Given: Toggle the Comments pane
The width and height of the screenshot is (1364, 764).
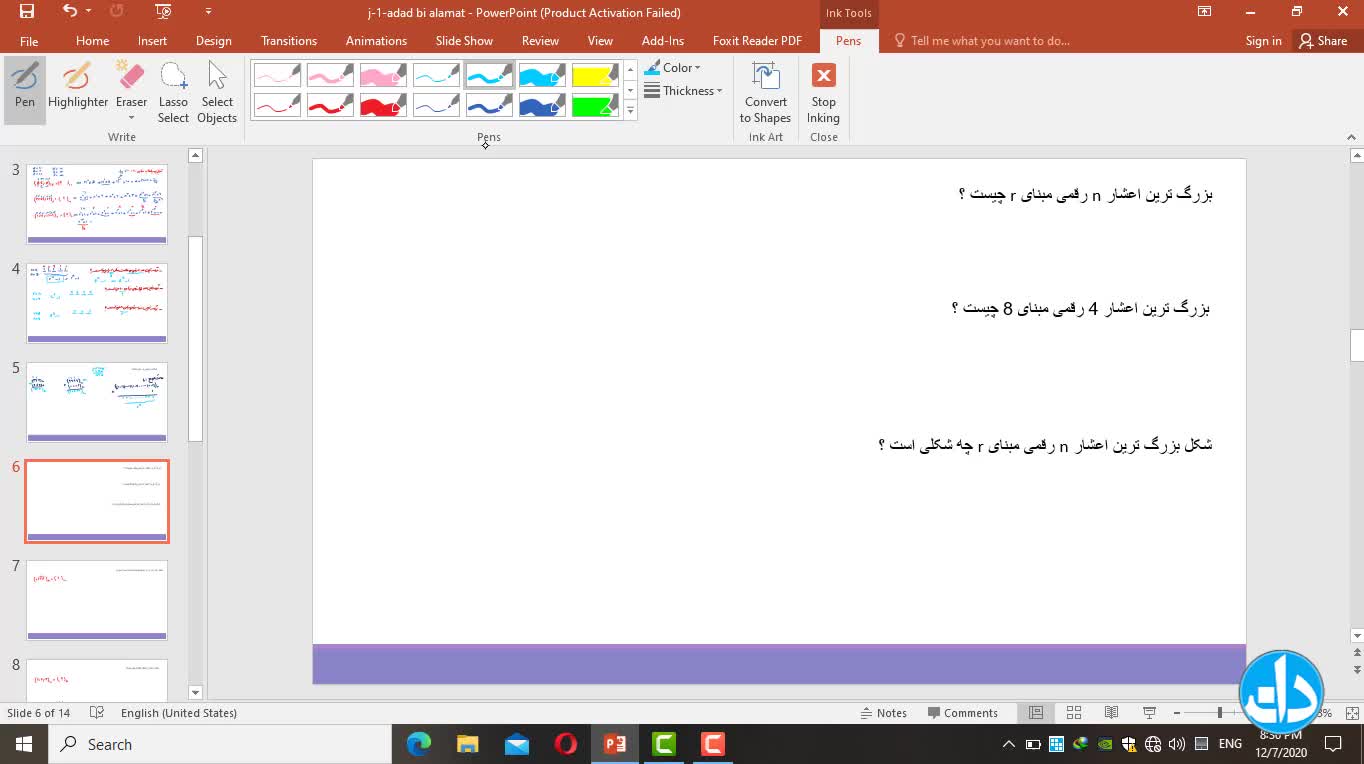Looking at the screenshot, I should [962, 713].
